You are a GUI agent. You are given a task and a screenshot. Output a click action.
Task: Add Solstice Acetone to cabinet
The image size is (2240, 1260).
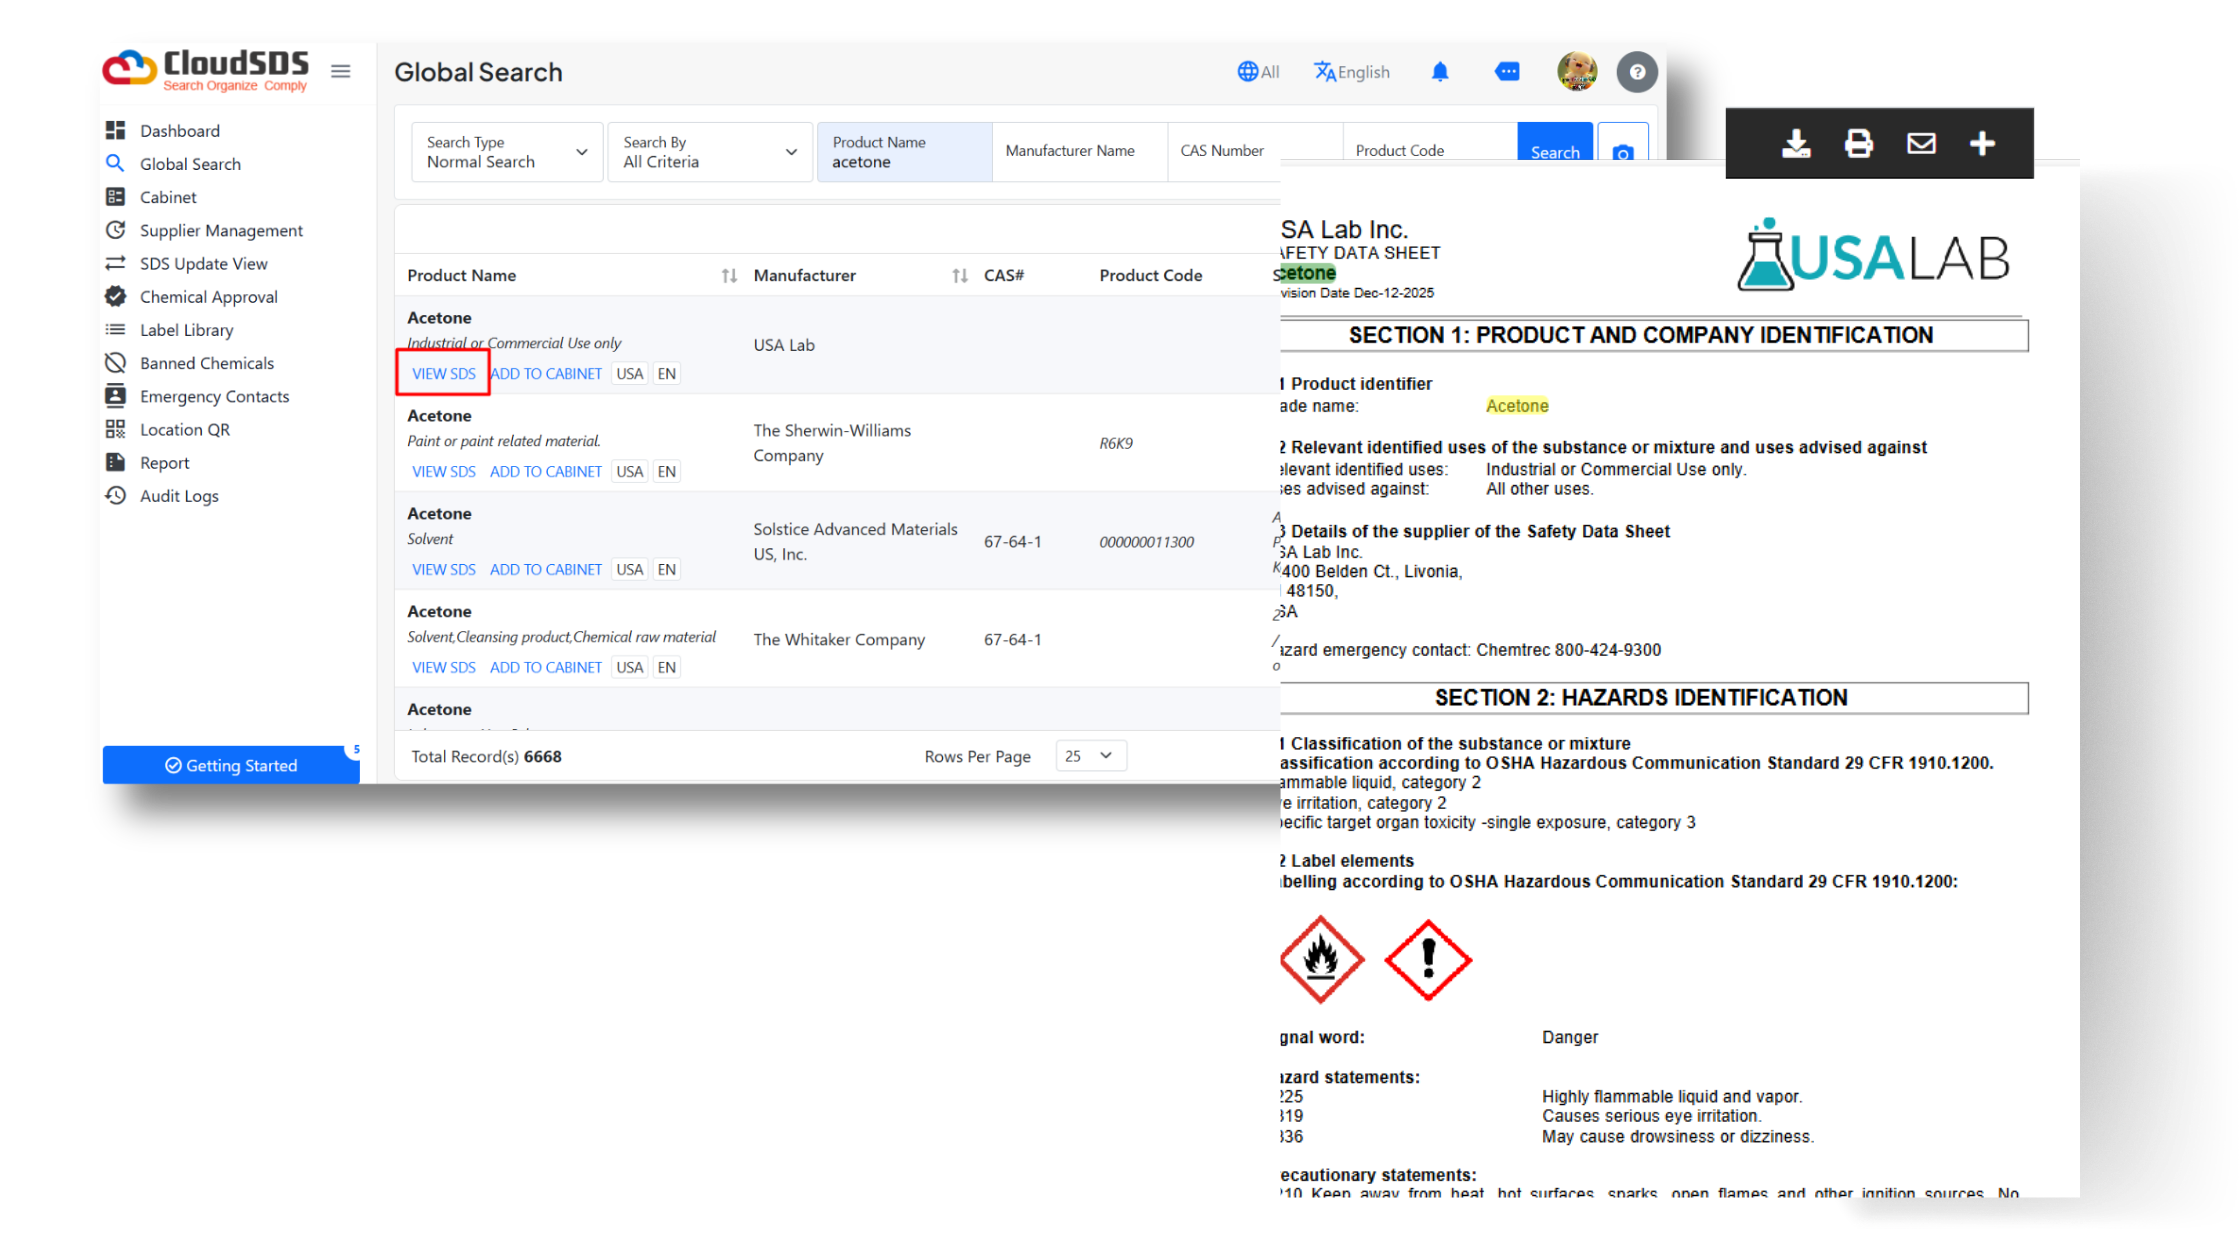point(546,569)
